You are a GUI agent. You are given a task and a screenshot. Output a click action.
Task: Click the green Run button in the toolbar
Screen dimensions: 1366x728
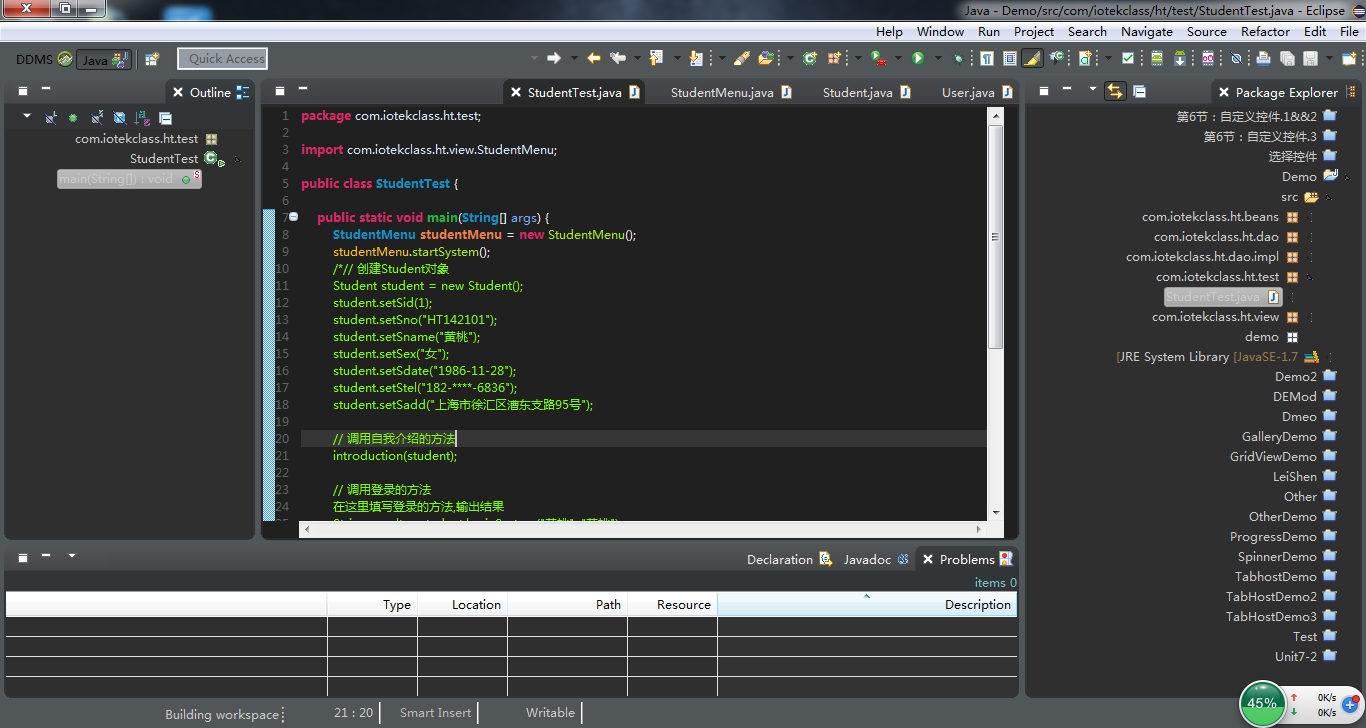(x=918, y=59)
